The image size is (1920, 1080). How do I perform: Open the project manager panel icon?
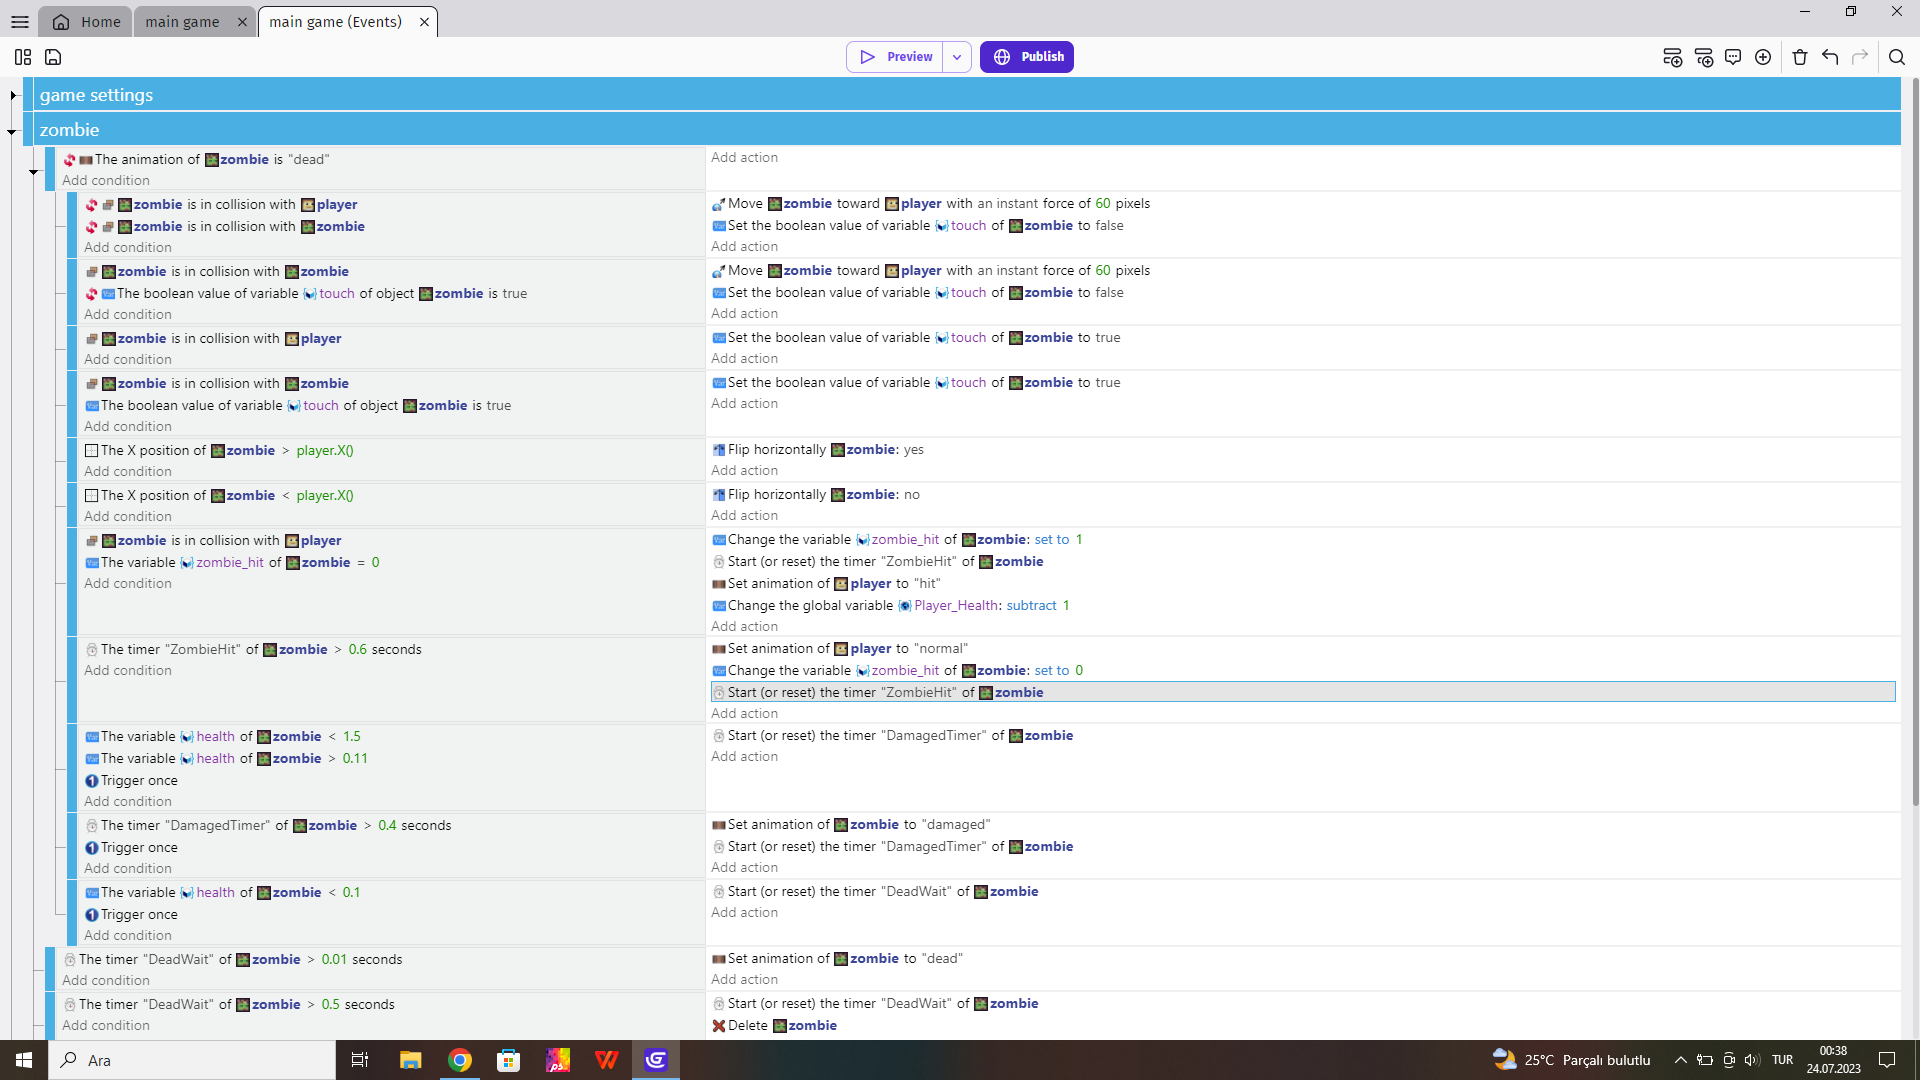pos(23,57)
